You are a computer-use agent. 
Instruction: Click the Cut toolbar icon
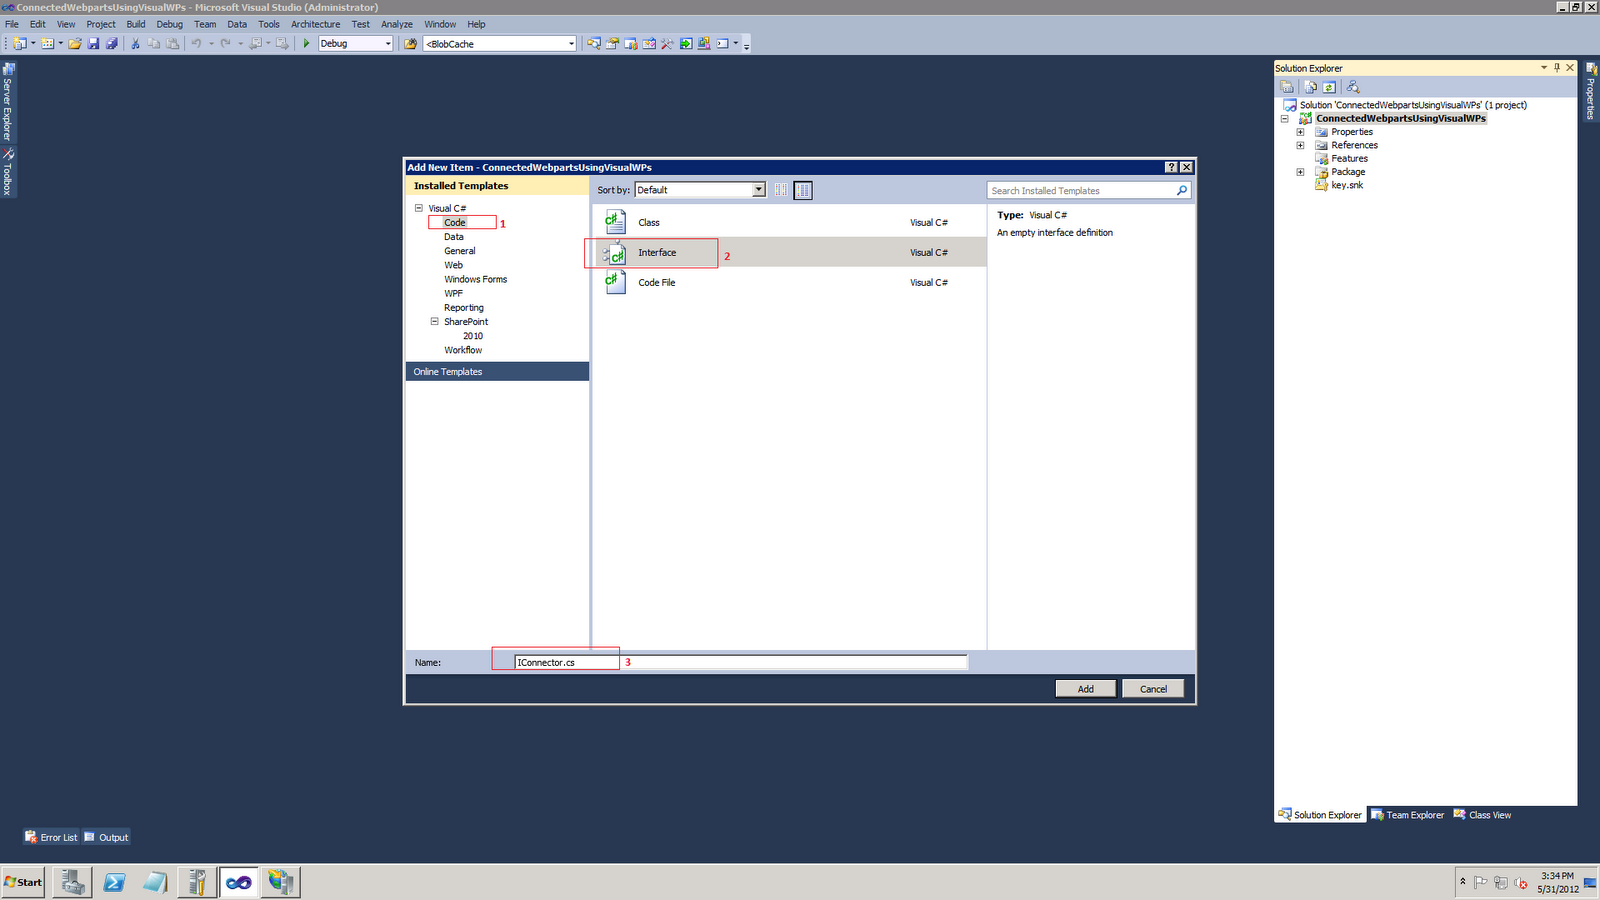coord(136,44)
